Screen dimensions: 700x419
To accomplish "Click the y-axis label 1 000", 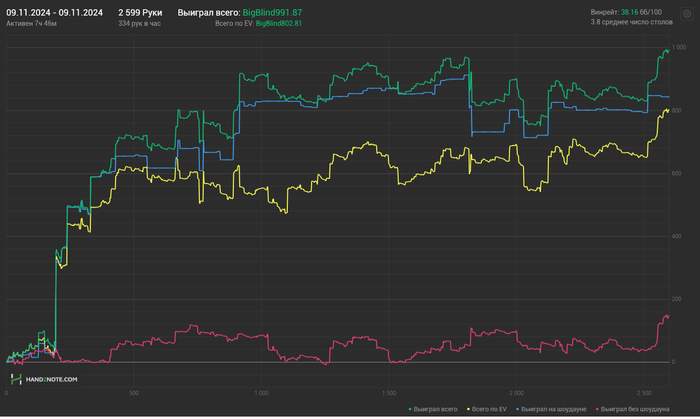I will tap(679, 47).
